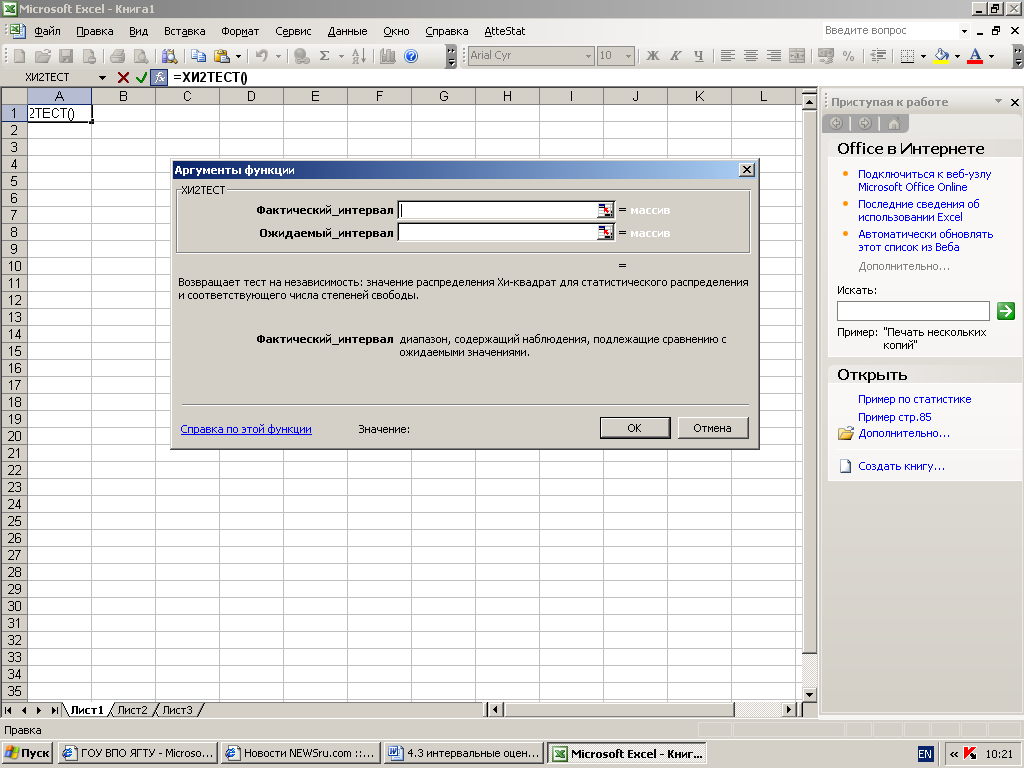This screenshot has width=1024, height=768.
Task: Click the Ожидаемый_интервал input field
Action: coord(498,233)
